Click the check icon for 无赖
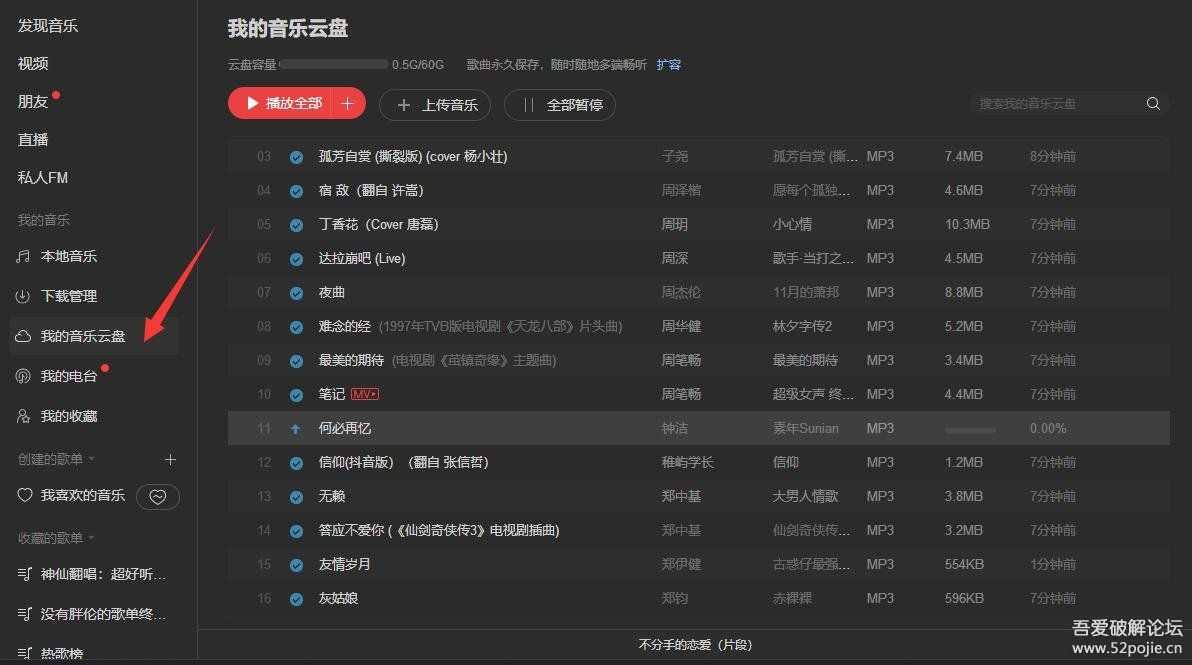 (296, 498)
